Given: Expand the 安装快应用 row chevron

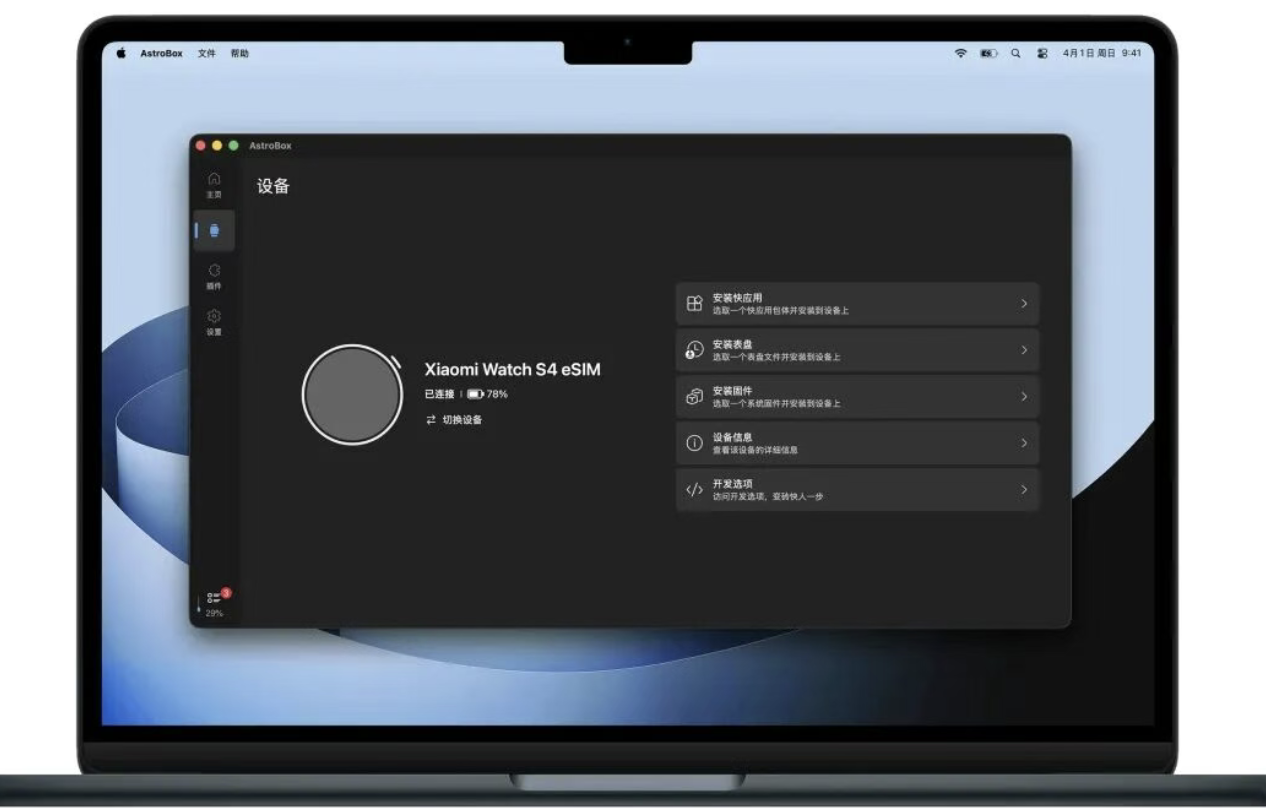Looking at the screenshot, I should point(1024,304).
